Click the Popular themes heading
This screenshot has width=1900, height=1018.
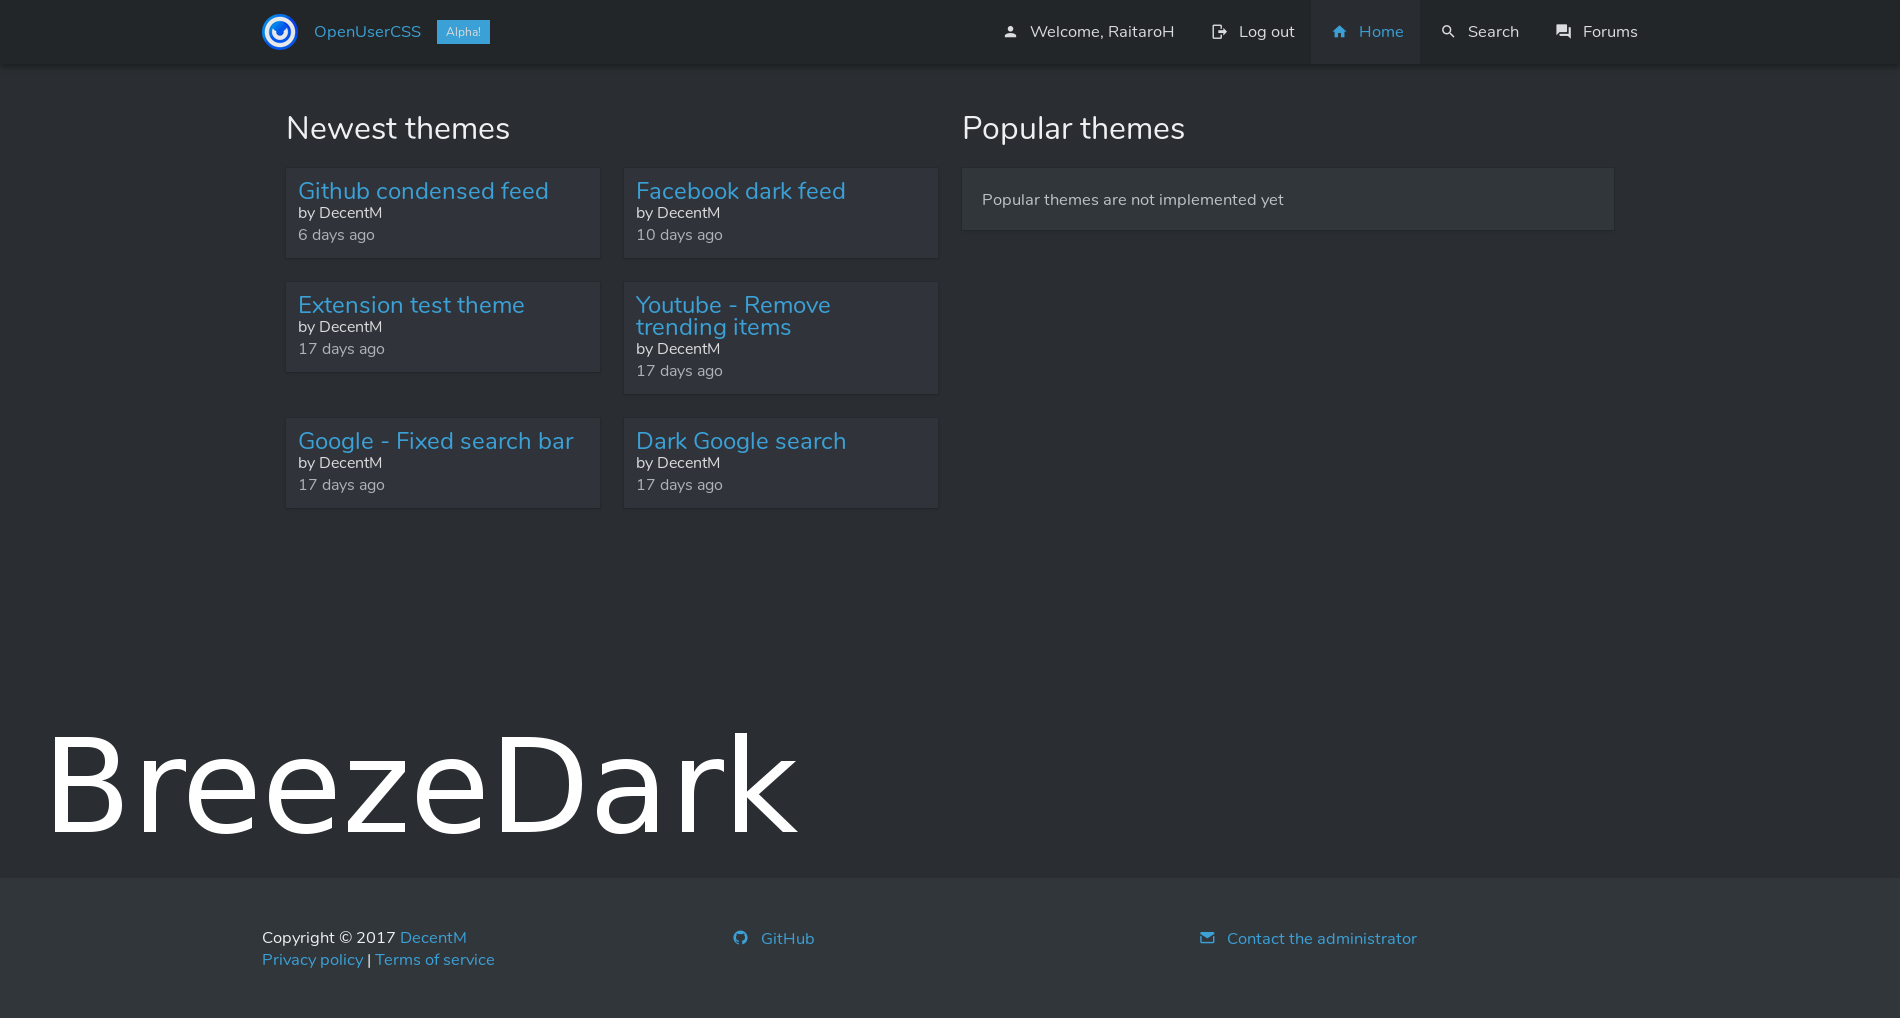1073,128
